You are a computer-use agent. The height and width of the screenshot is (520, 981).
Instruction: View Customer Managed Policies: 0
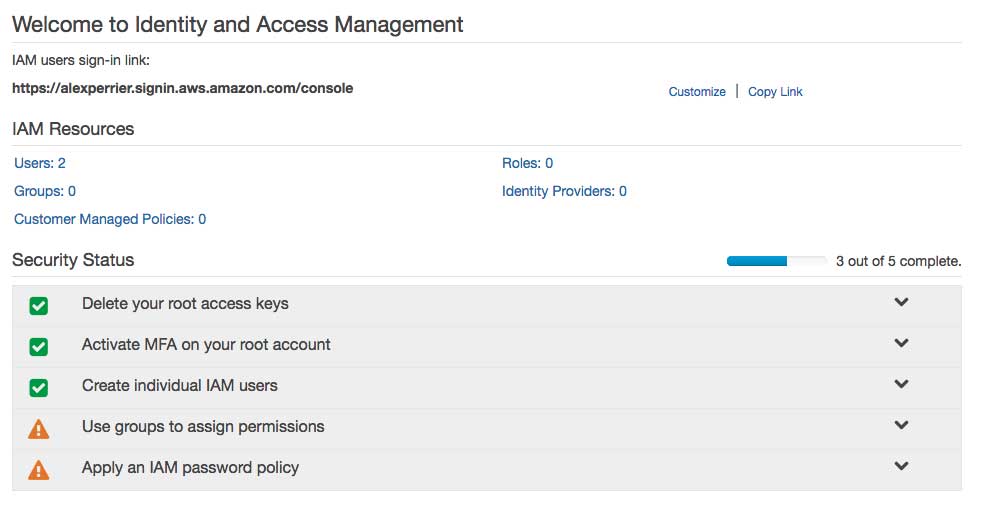(110, 219)
